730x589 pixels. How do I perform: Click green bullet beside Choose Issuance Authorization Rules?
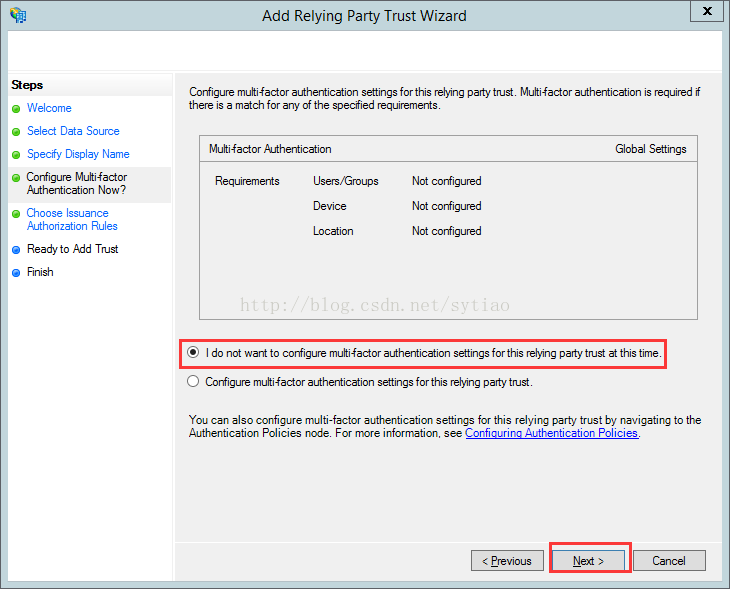pos(16,214)
